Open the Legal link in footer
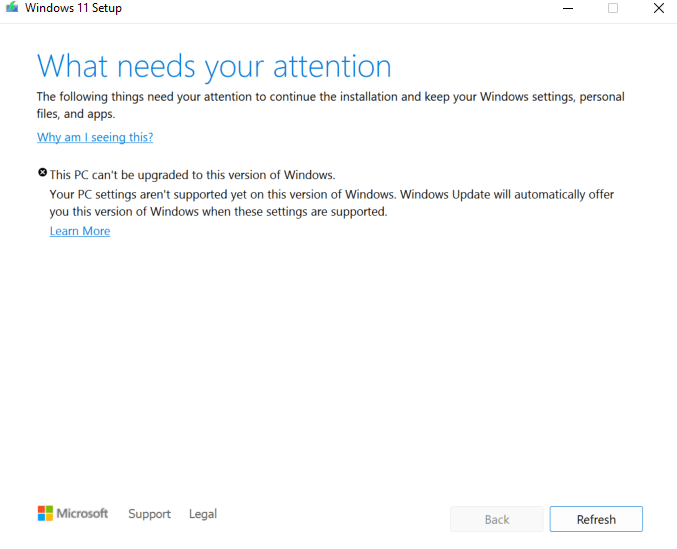The height and width of the screenshot is (549, 677). tap(203, 514)
